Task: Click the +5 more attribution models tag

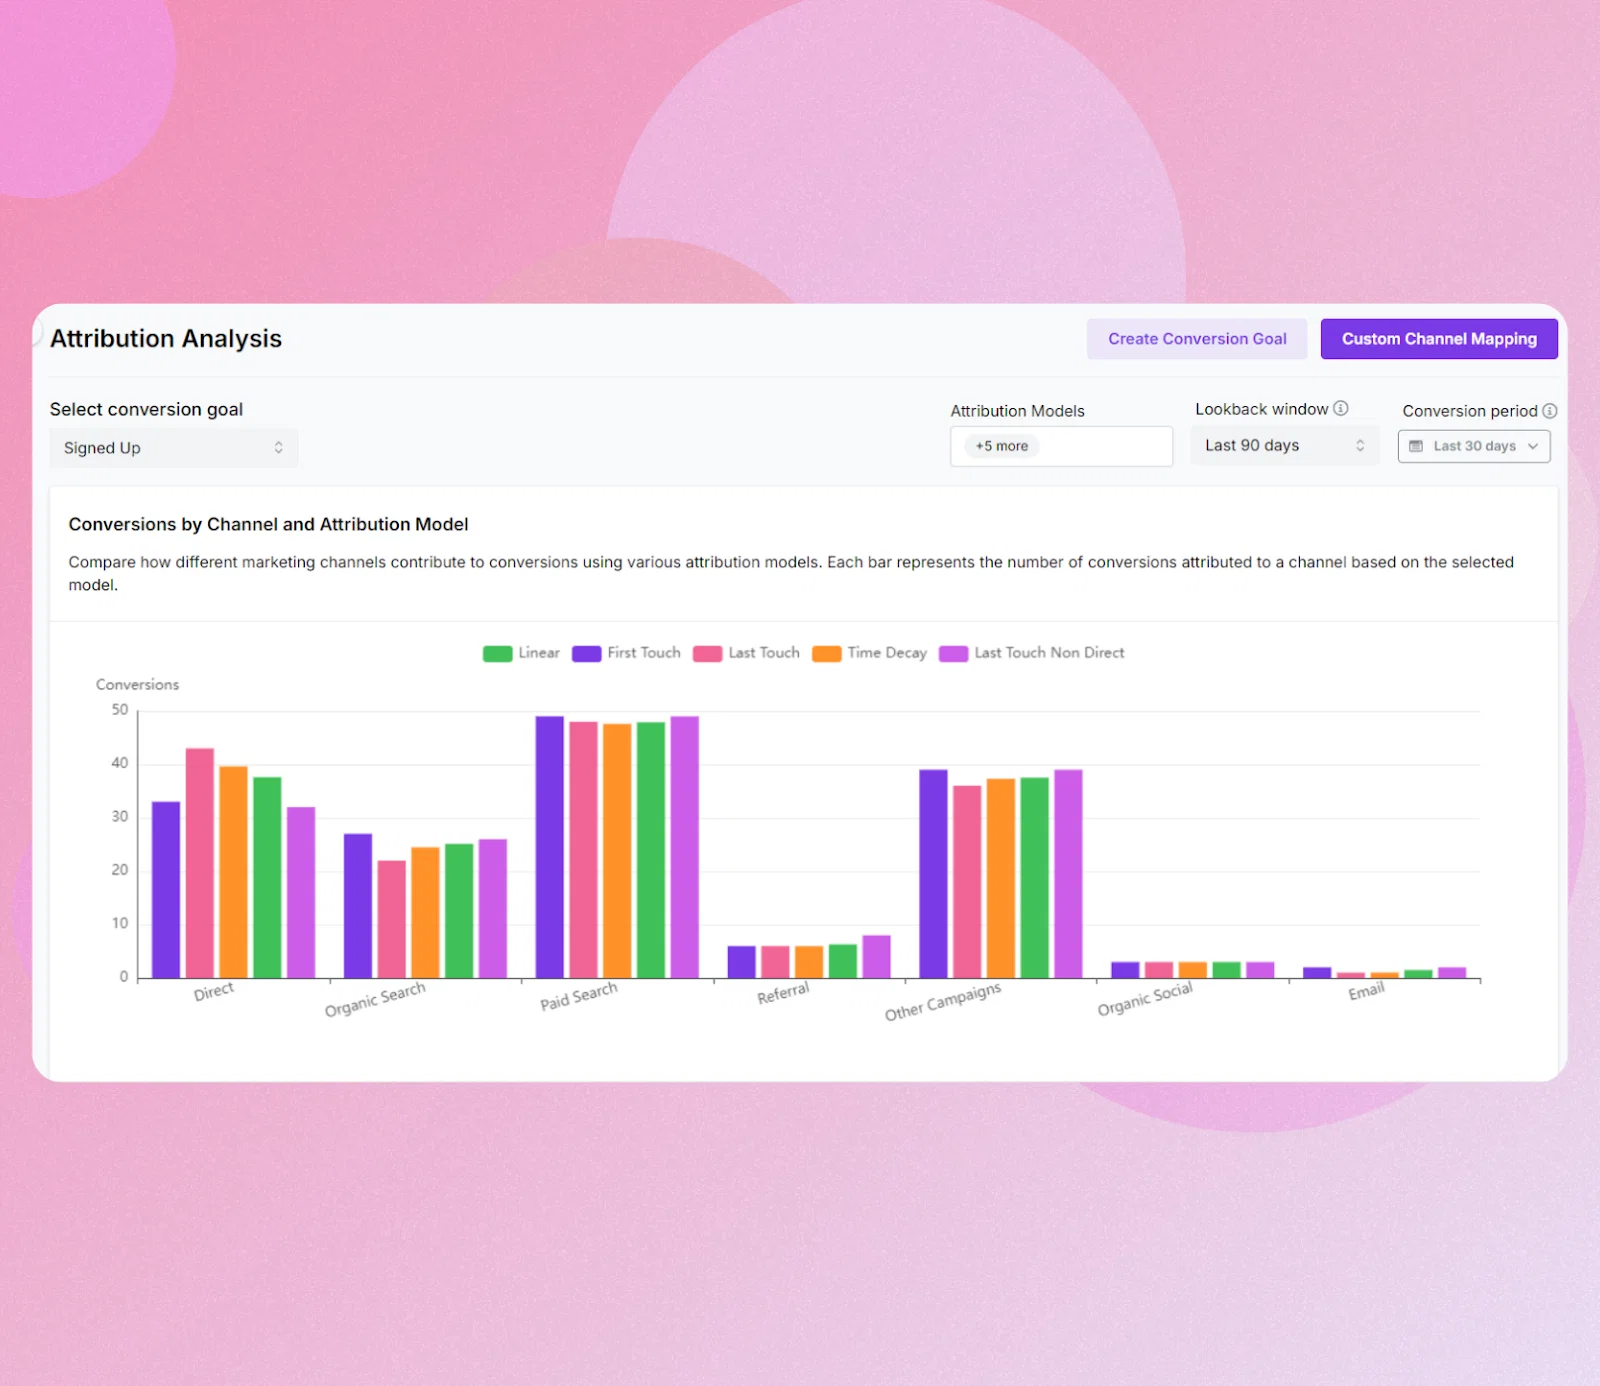Action: point(1002,446)
